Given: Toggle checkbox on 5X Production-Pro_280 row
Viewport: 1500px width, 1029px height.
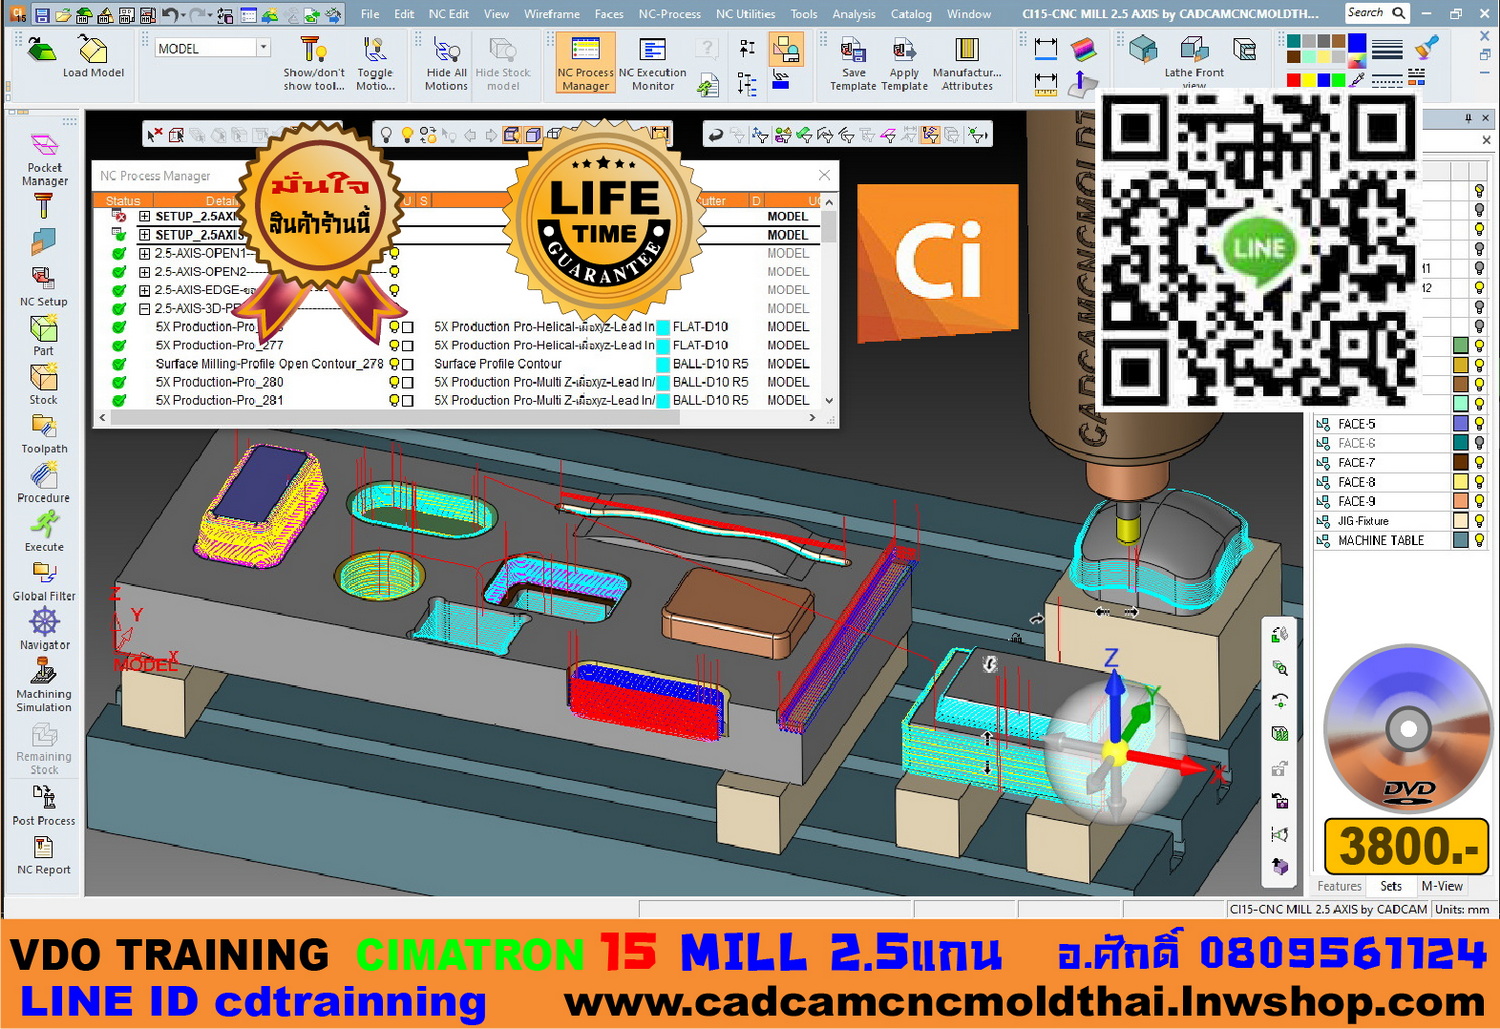Looking at the screenshot, I should 408,382.
